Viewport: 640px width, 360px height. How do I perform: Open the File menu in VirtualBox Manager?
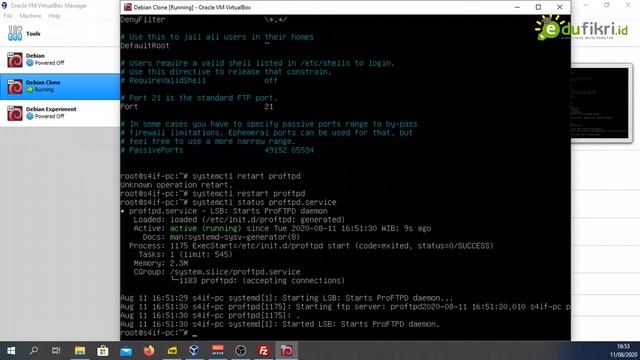click(8, 16)
